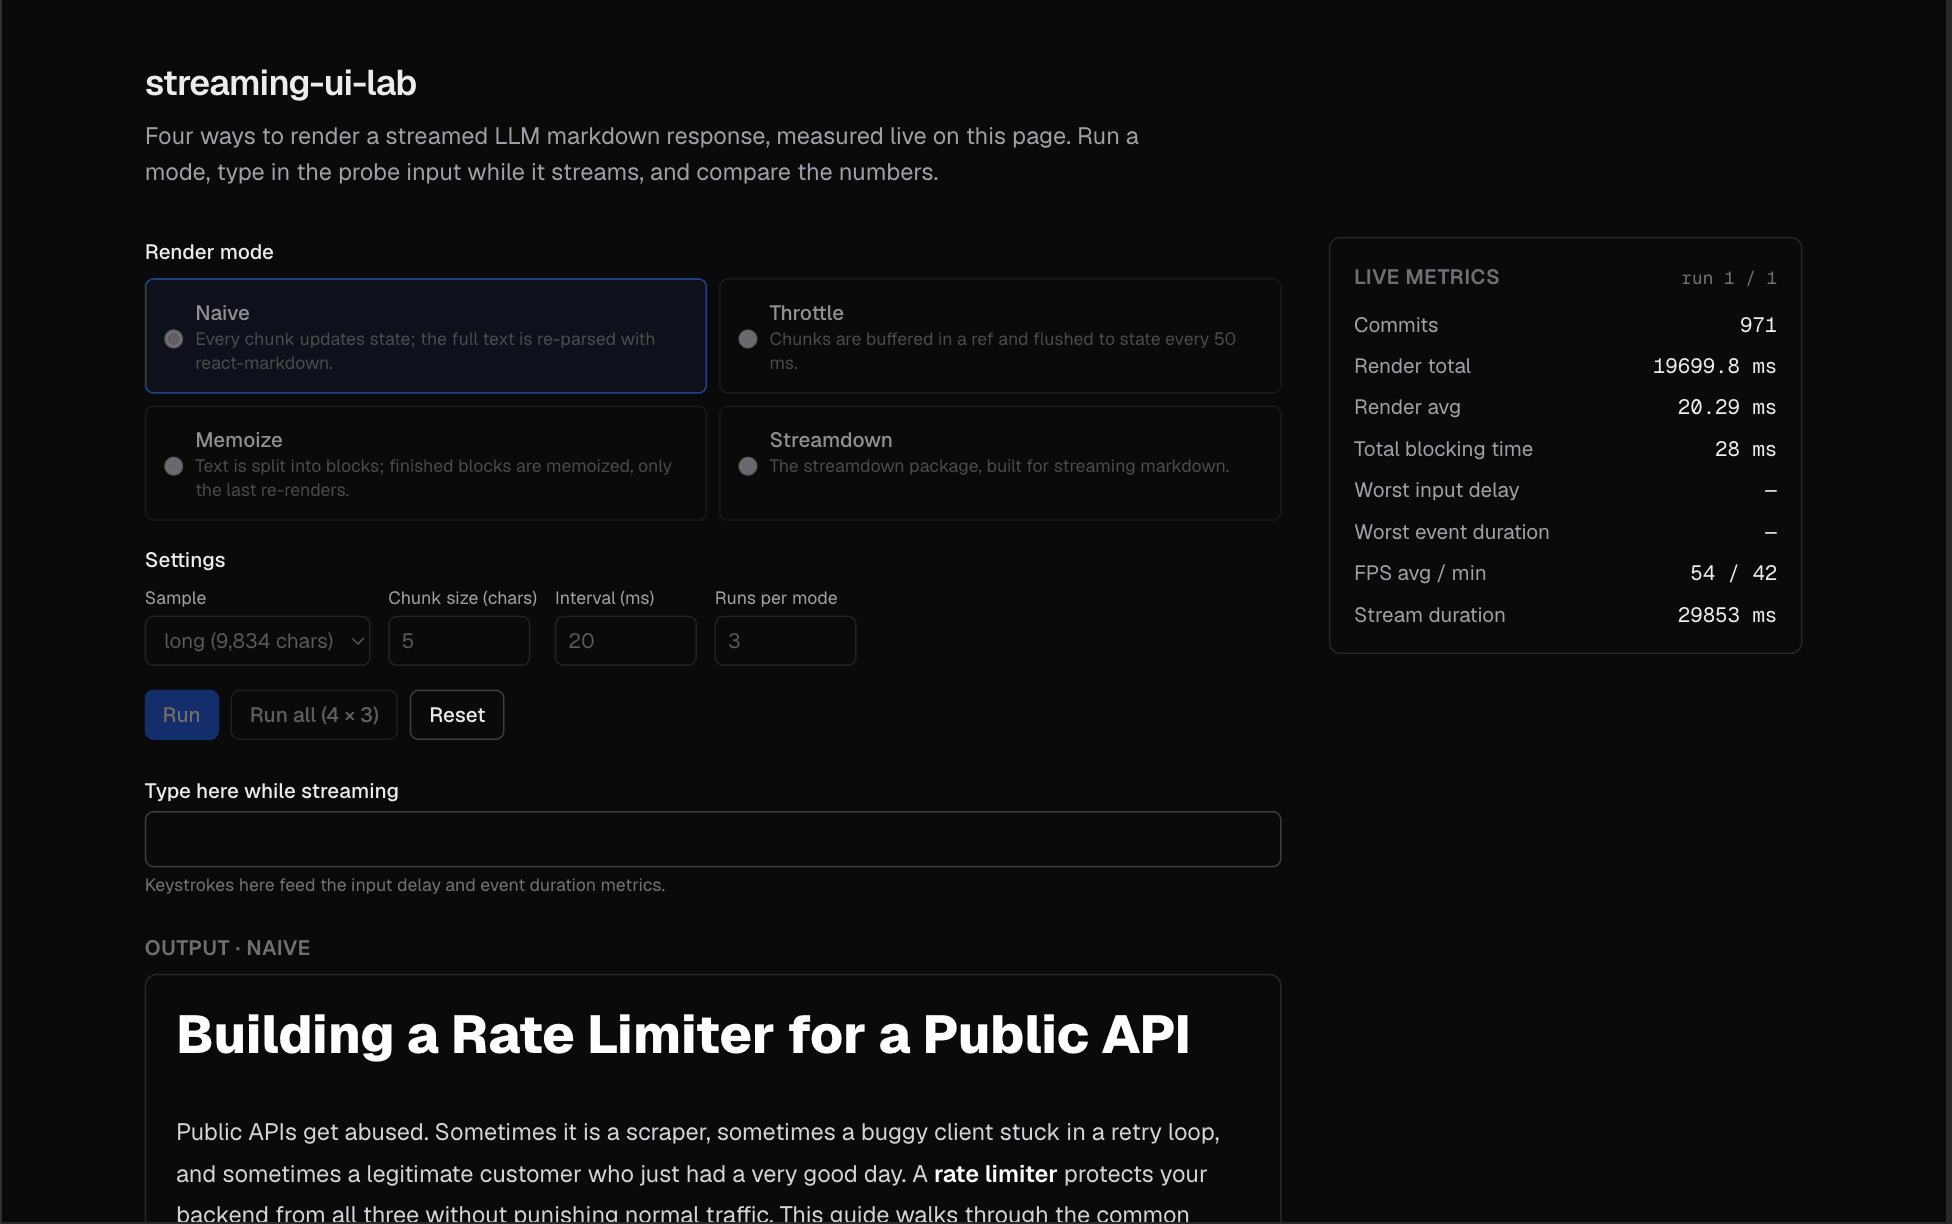This screenshot has height=1224, width=1952.
Task: Click the streaming-ui-lab page title
Action: 281,83
